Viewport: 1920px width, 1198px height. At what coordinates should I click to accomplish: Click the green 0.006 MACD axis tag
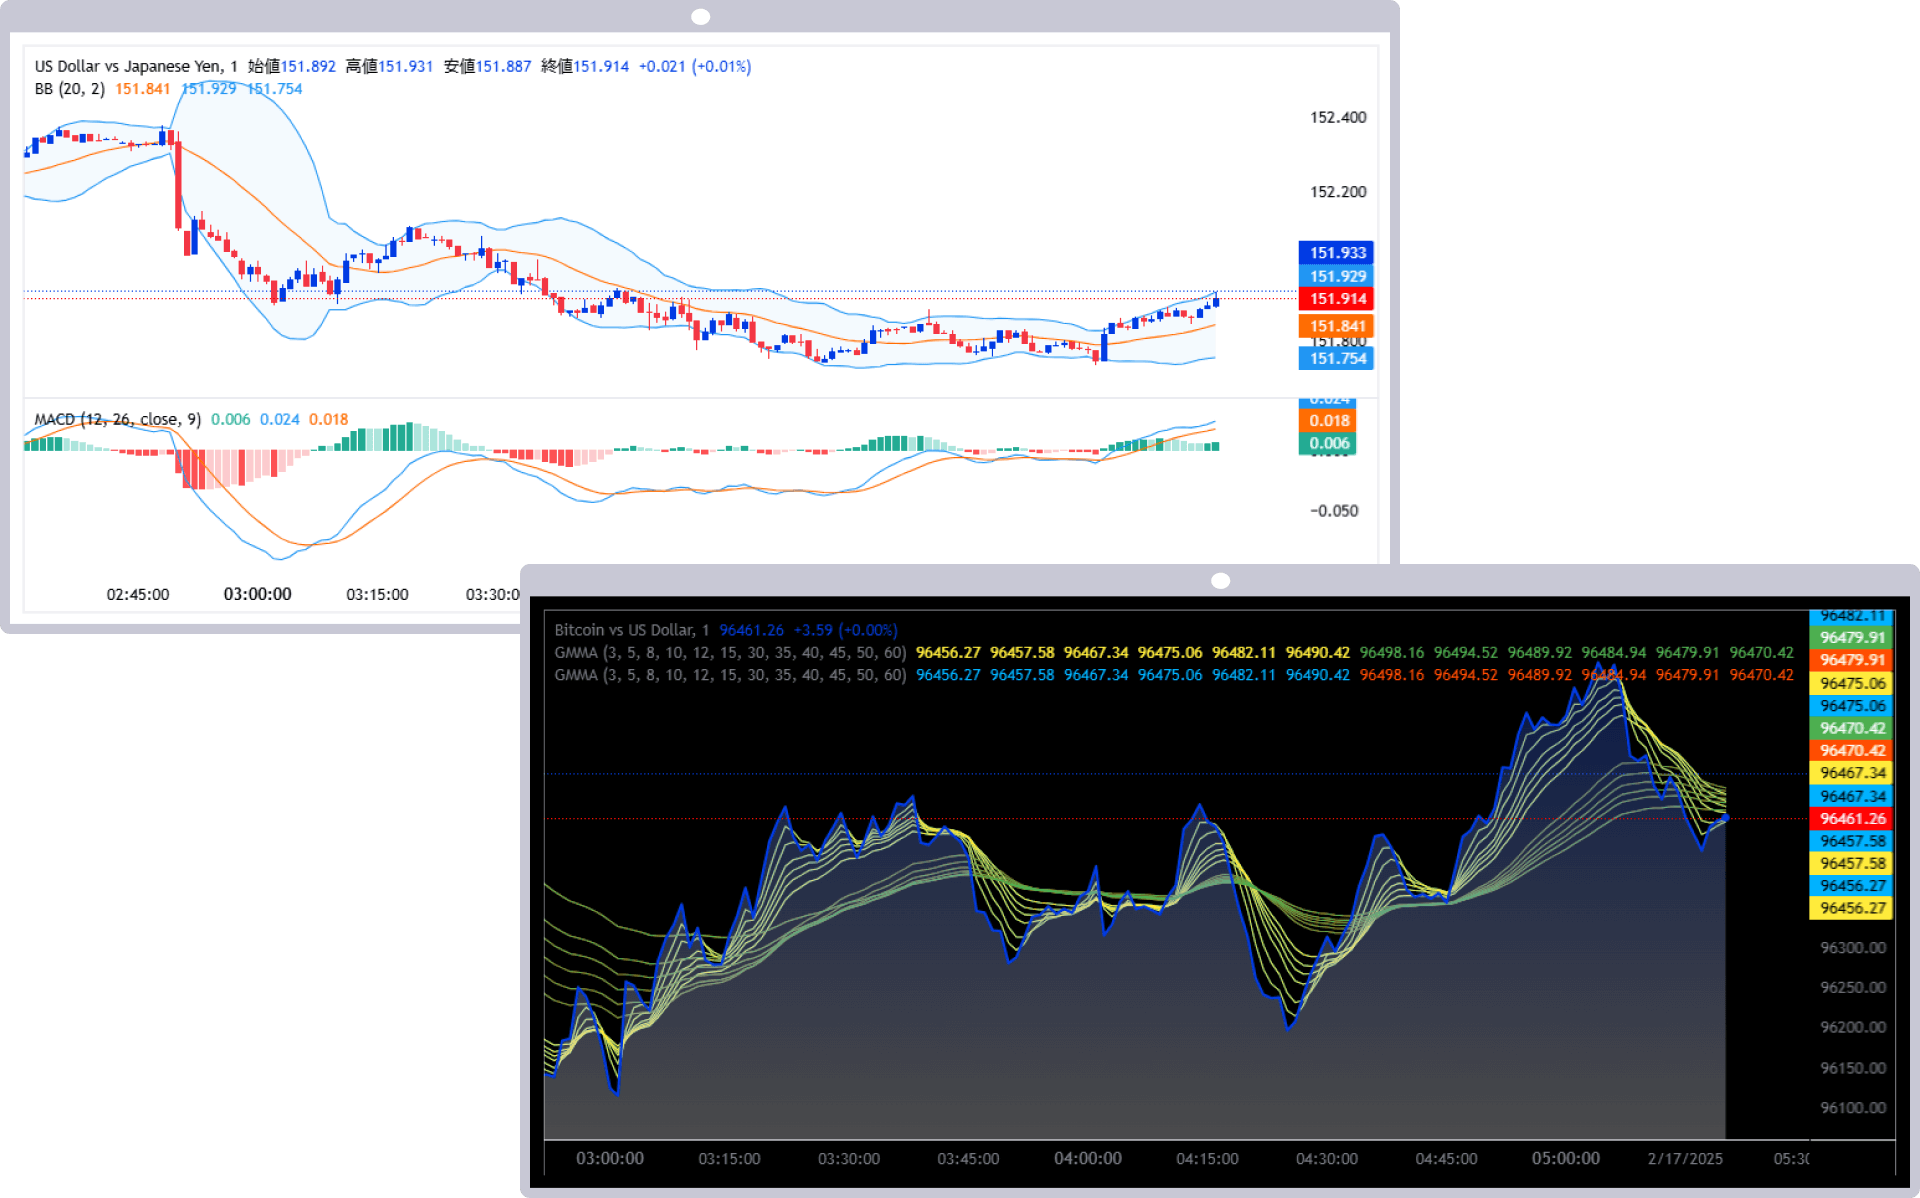coord(1328,443)
